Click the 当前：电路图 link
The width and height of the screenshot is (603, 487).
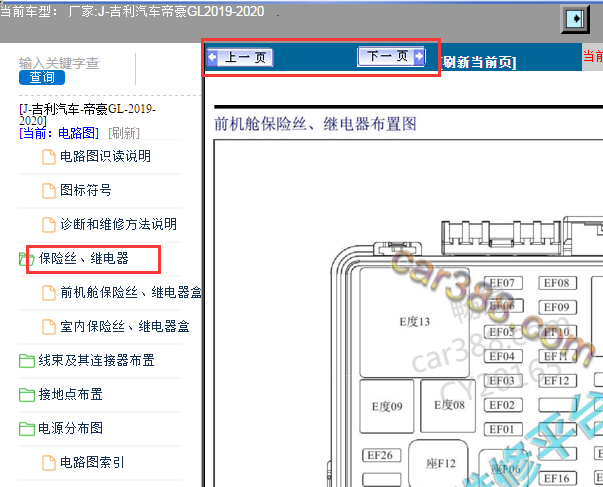59,133
